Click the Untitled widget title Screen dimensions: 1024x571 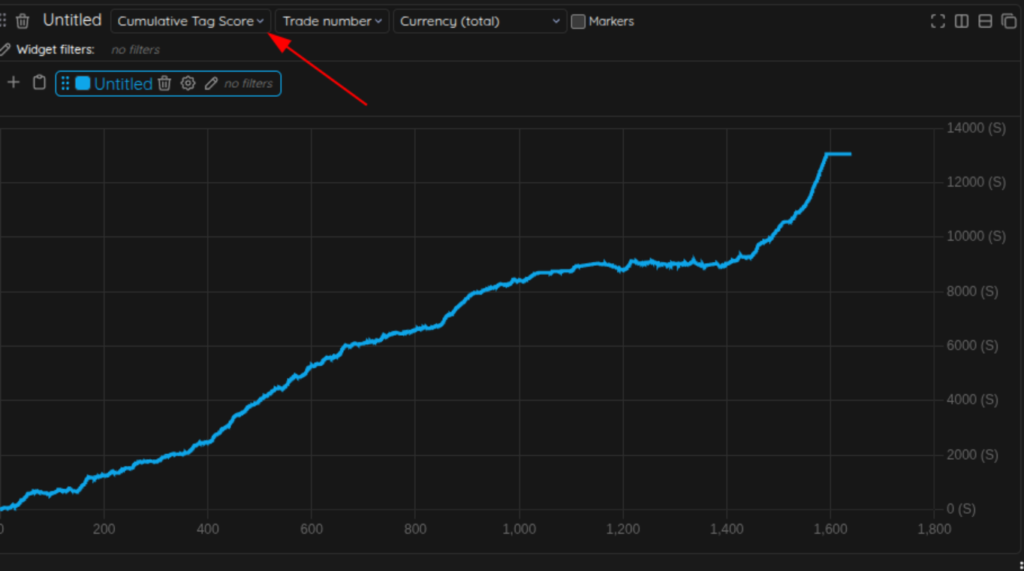(72, 20)
